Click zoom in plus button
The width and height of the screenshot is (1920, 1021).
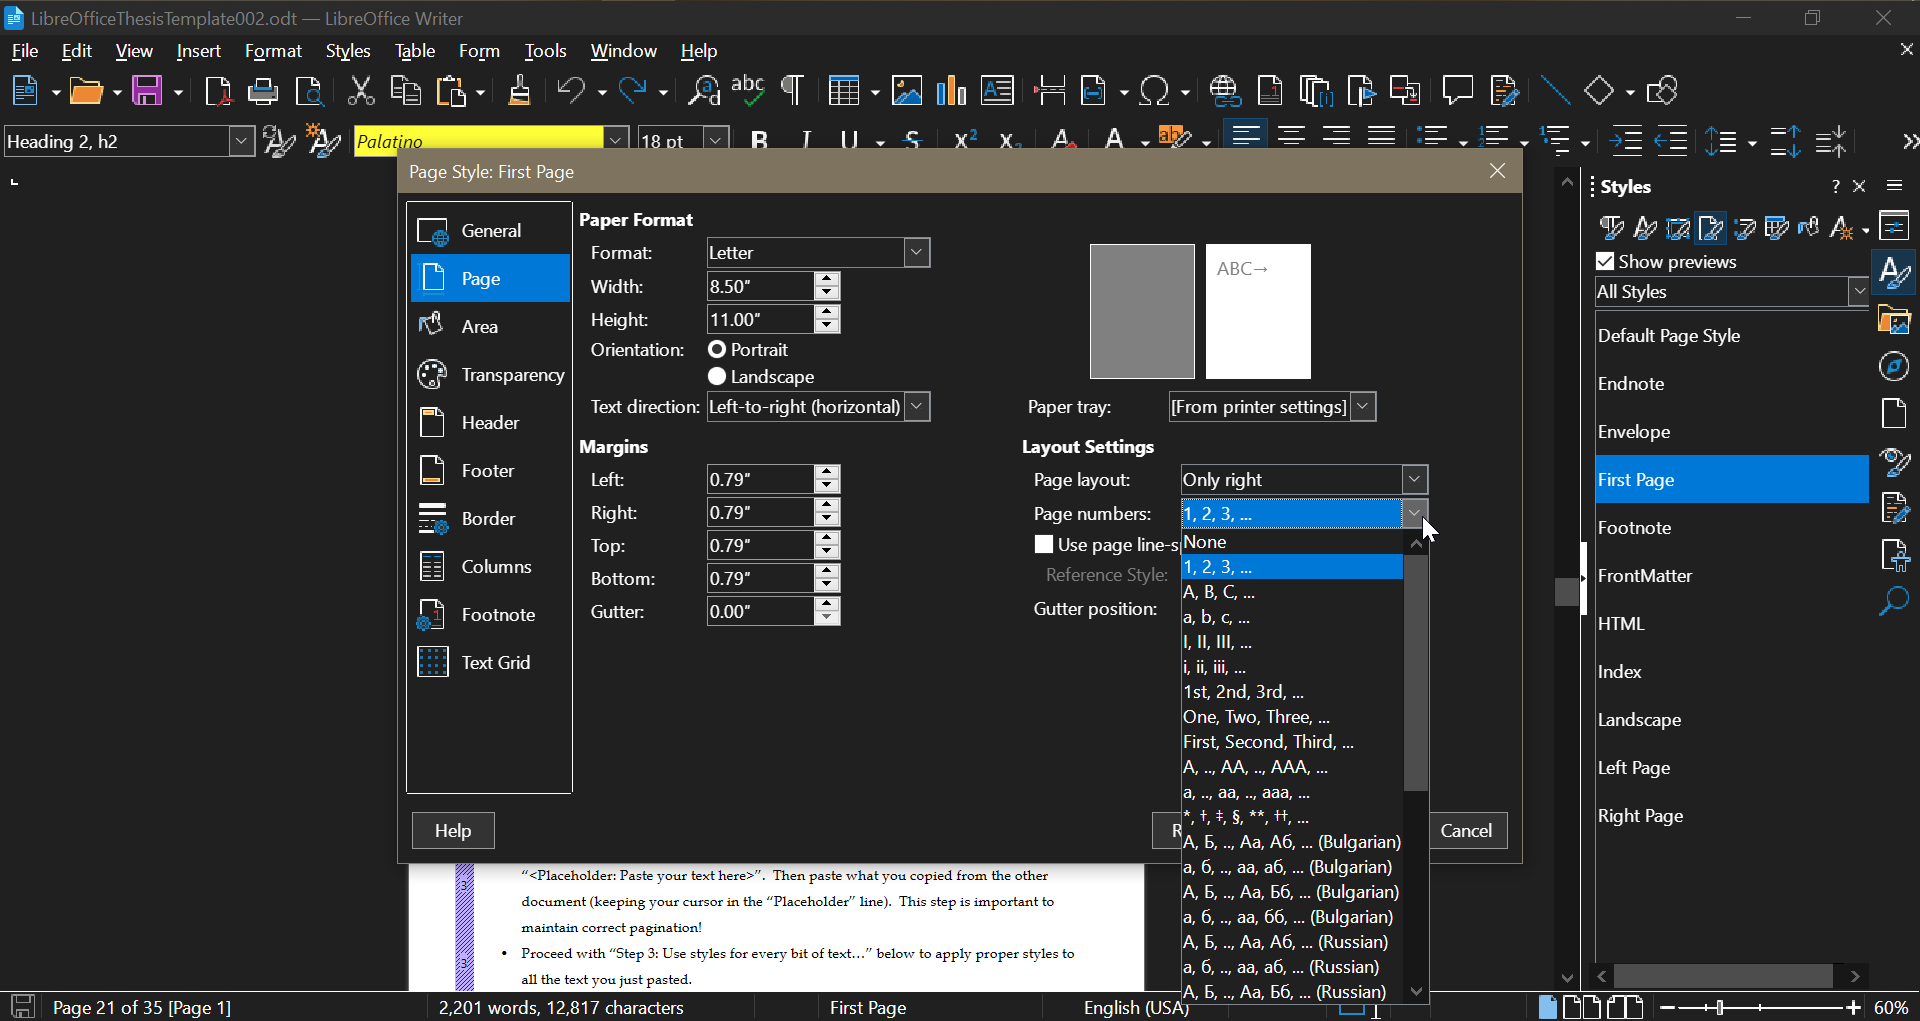click(1853, 1007)
